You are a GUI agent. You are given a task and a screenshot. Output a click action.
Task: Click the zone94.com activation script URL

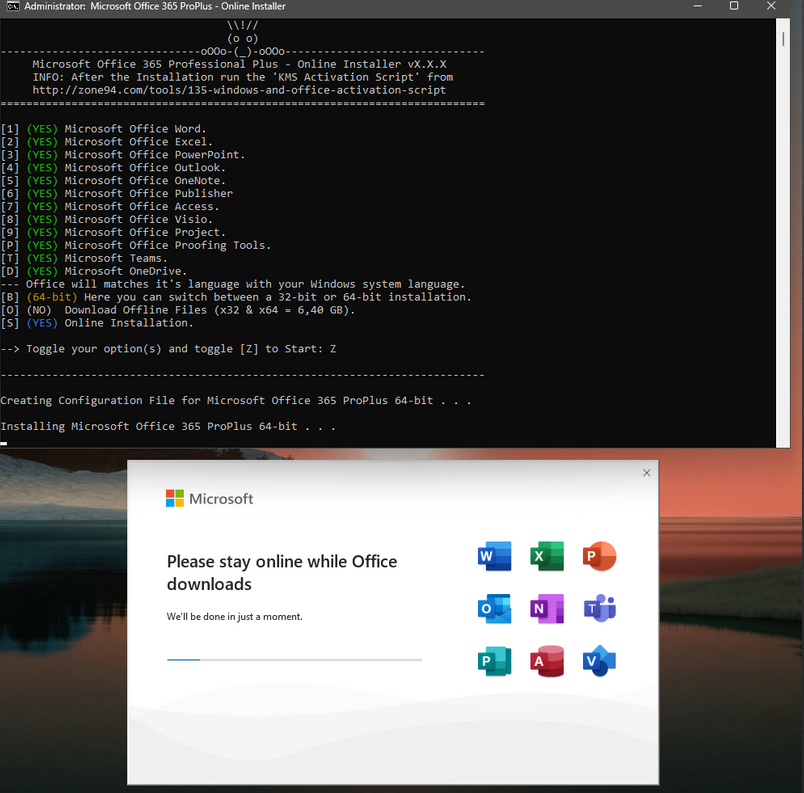click(x=239, y=90)
